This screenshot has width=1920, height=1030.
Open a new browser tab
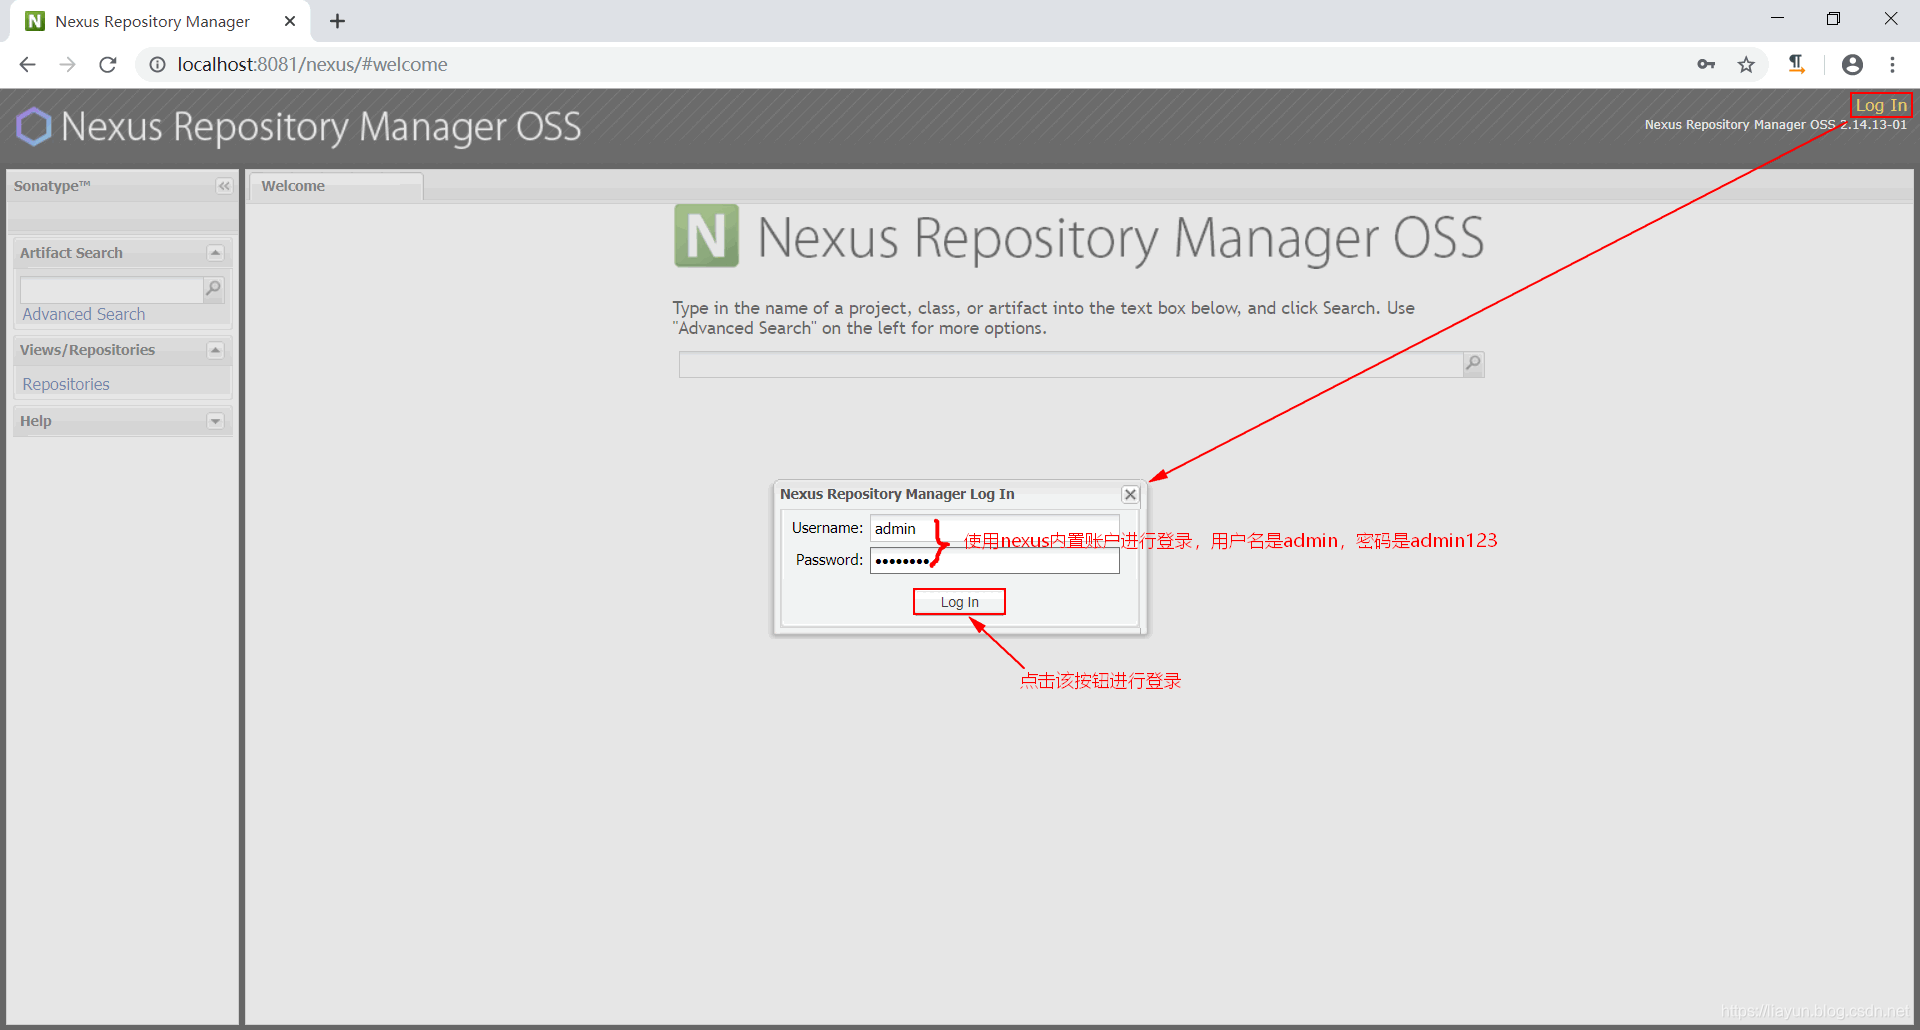pyautogui.click(x=338, y=21)
